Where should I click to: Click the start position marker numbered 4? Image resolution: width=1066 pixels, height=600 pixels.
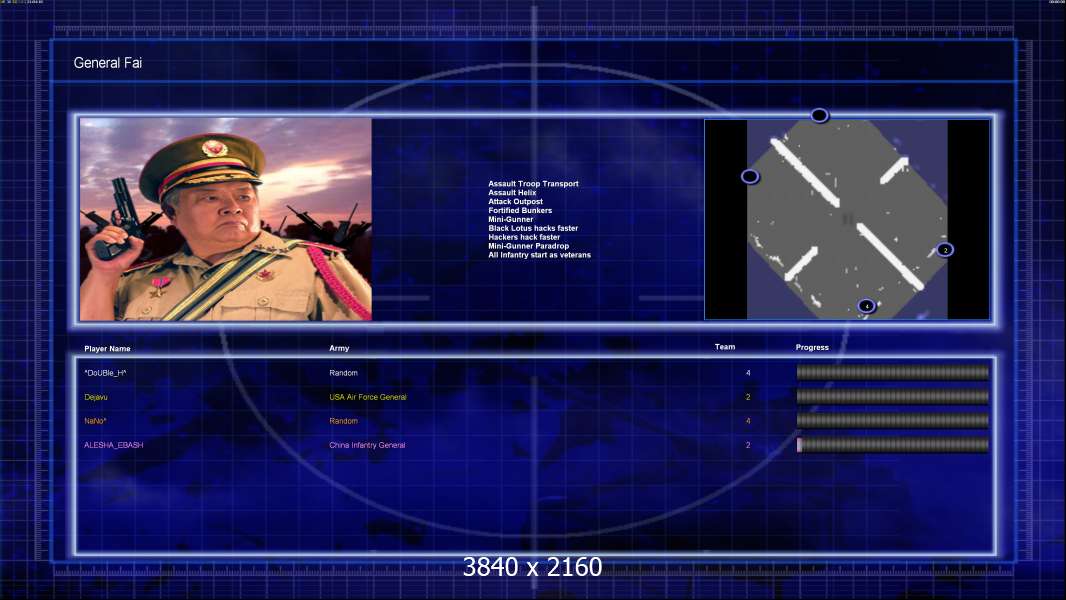tap(866, 306)
